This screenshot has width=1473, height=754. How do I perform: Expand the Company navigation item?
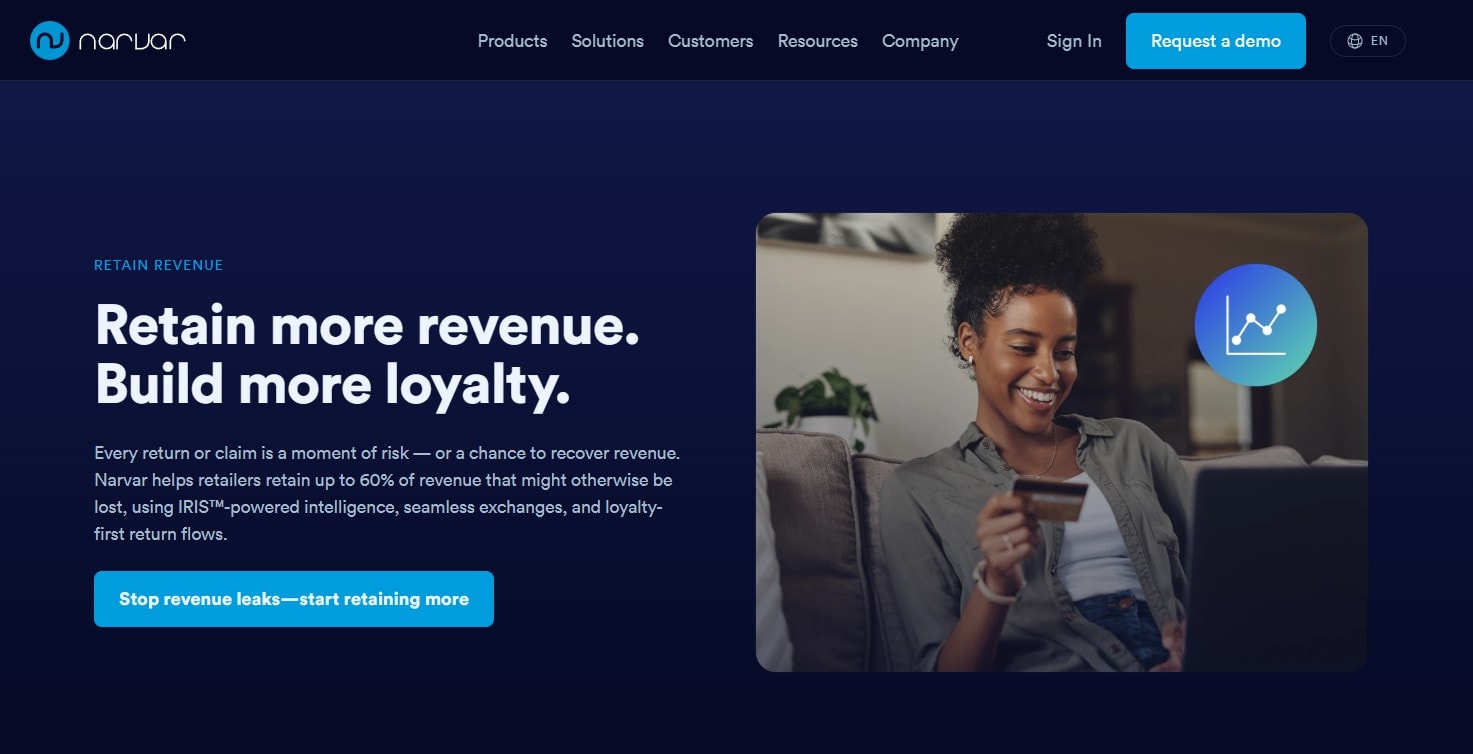920,41
